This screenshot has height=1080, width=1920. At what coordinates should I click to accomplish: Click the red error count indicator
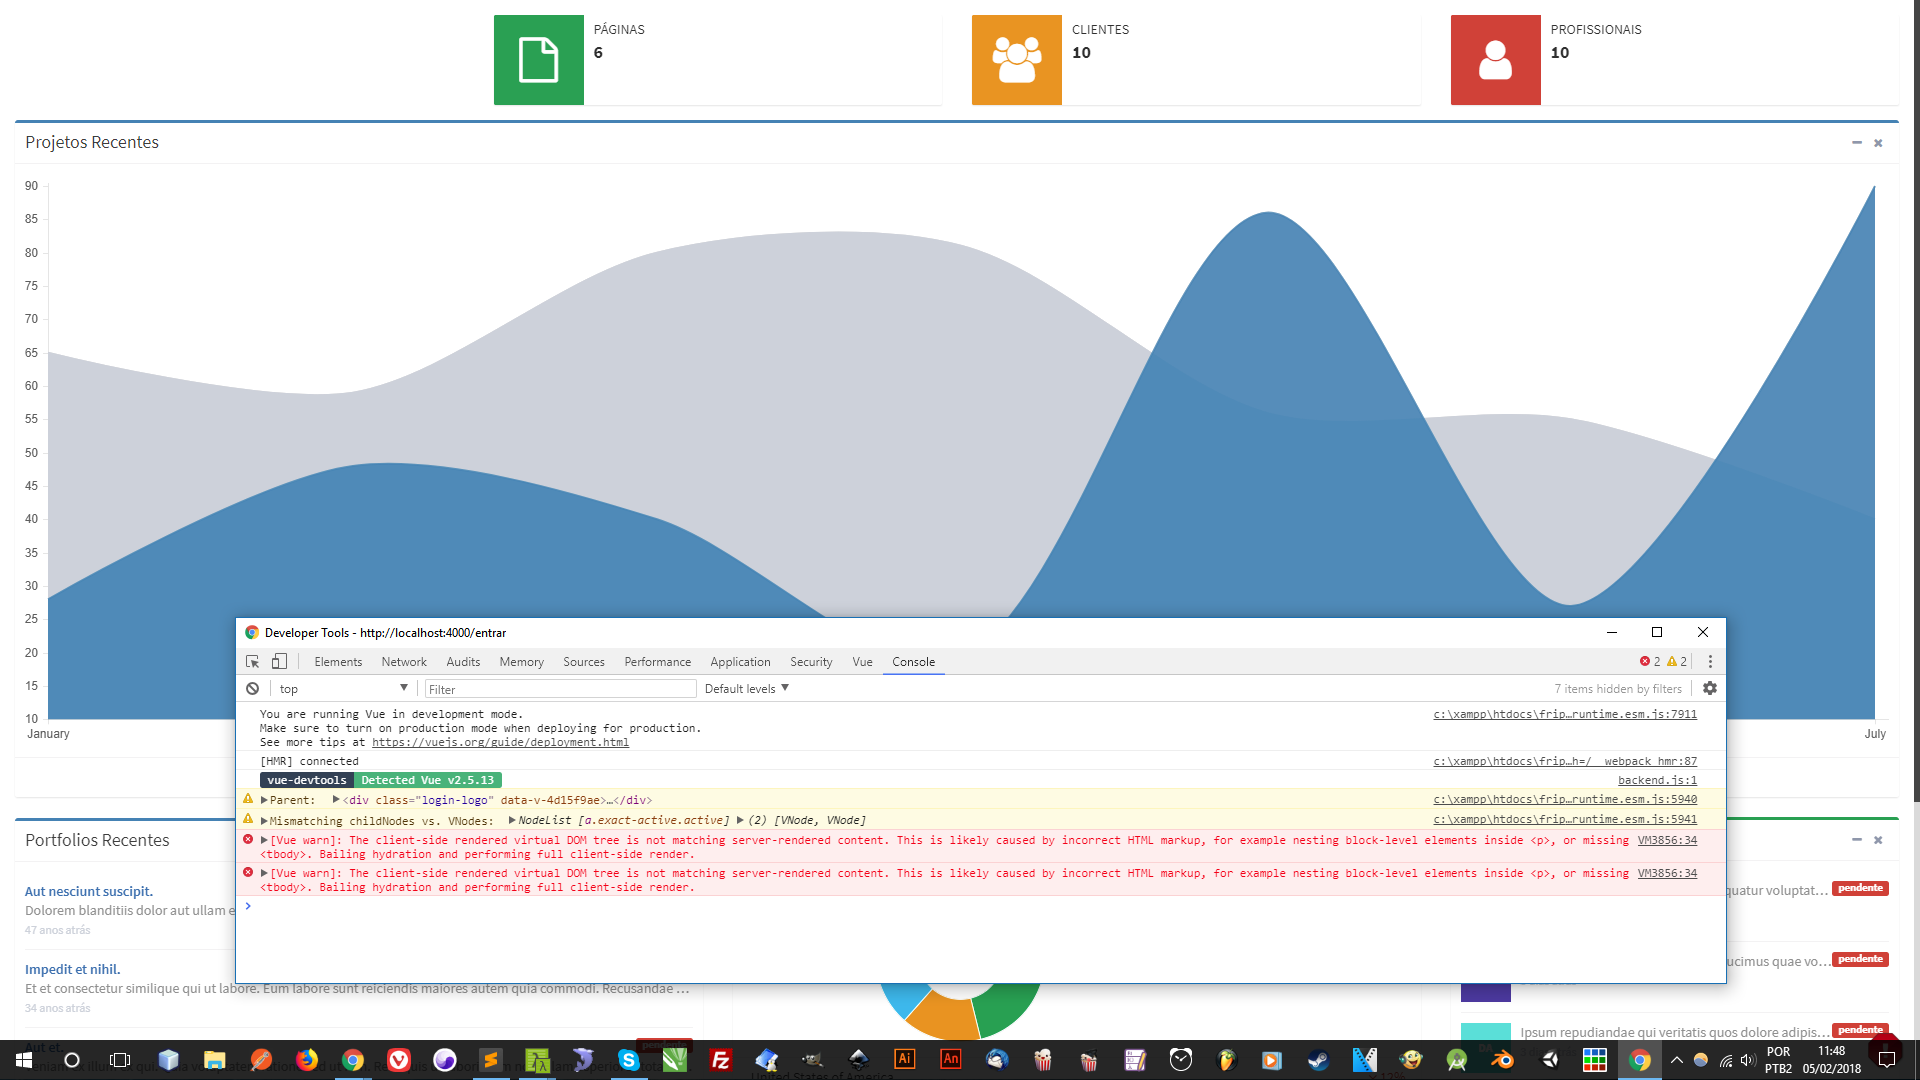(1650, 662)
